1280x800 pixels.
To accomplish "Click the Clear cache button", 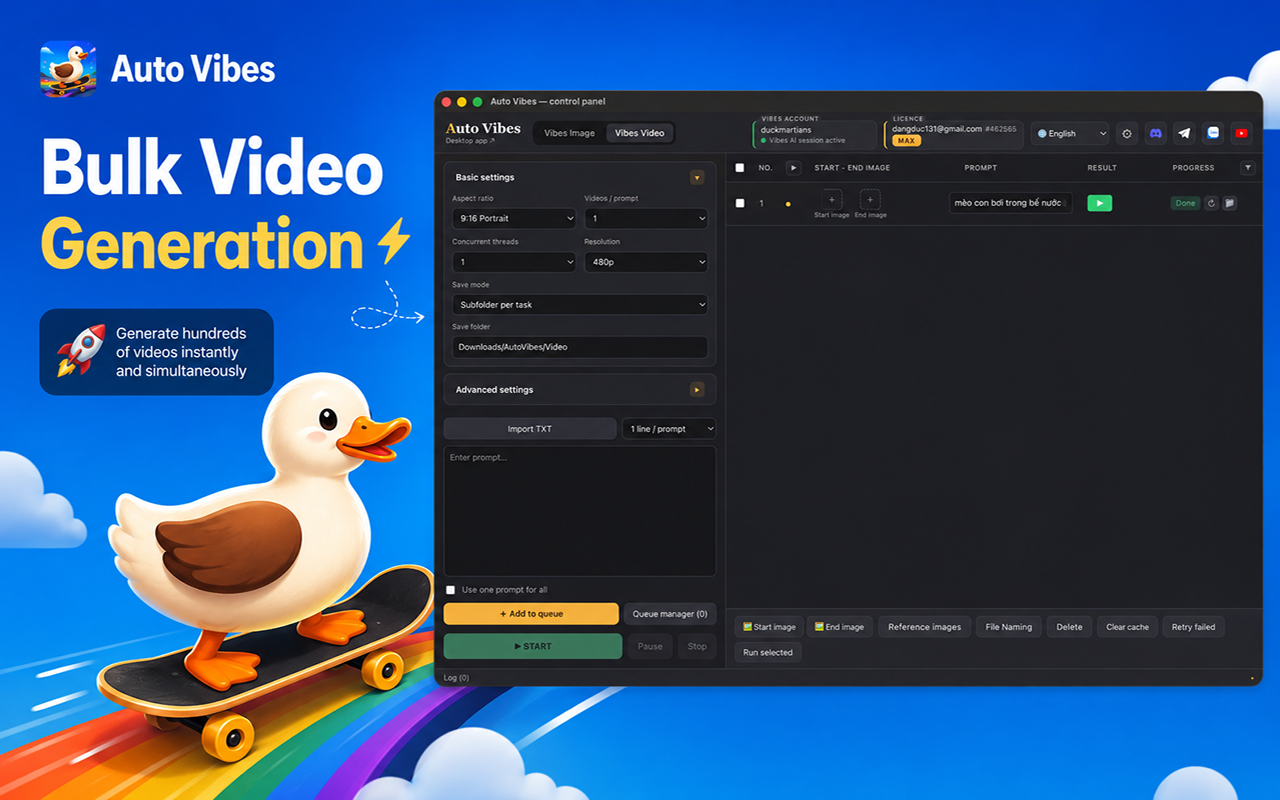I will (x=1127, y=627).
